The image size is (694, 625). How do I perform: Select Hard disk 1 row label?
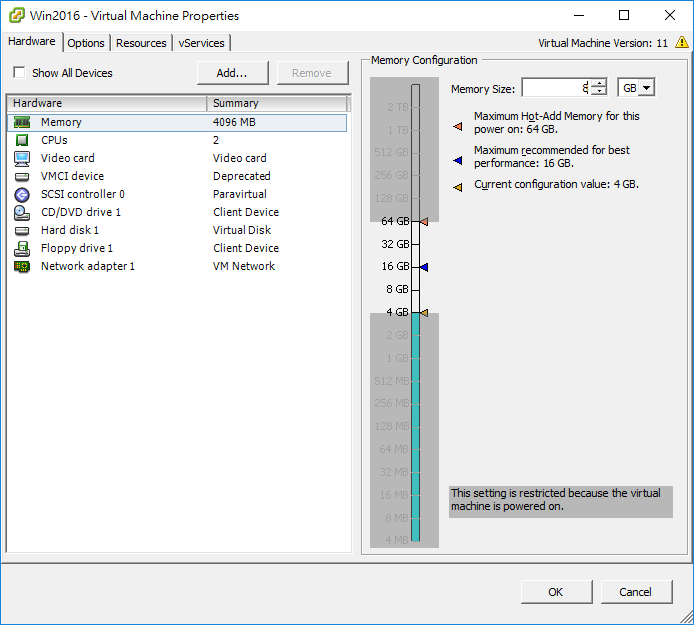click(69, 230)
